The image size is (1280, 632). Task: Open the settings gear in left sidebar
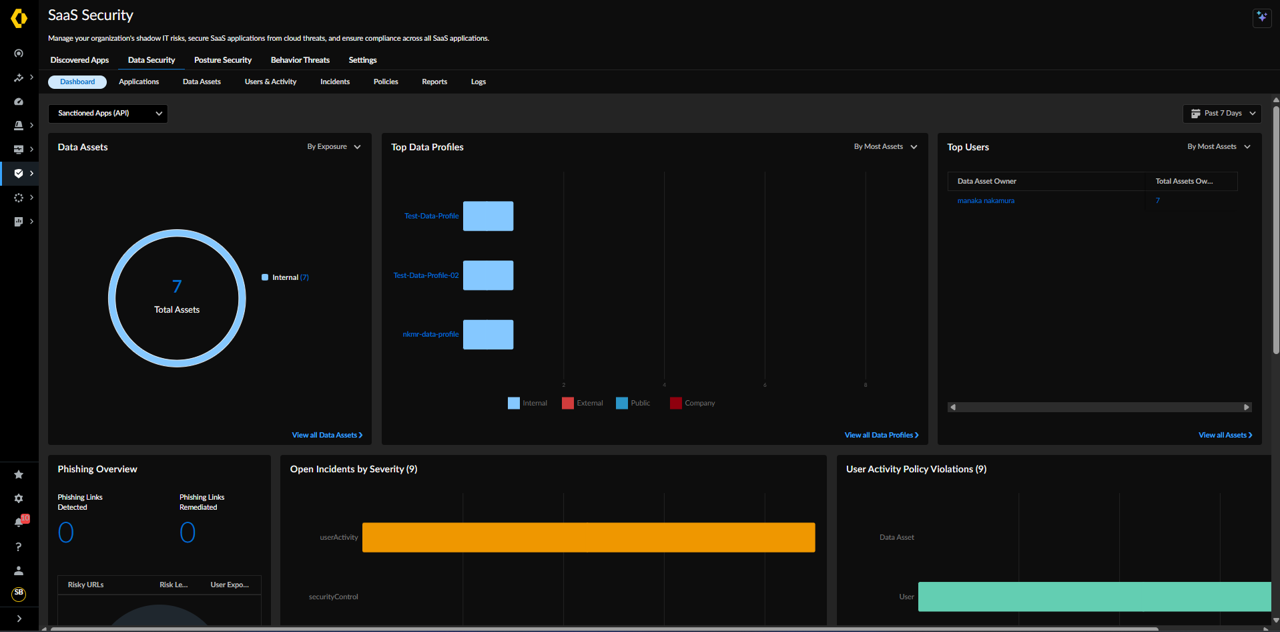18,498
